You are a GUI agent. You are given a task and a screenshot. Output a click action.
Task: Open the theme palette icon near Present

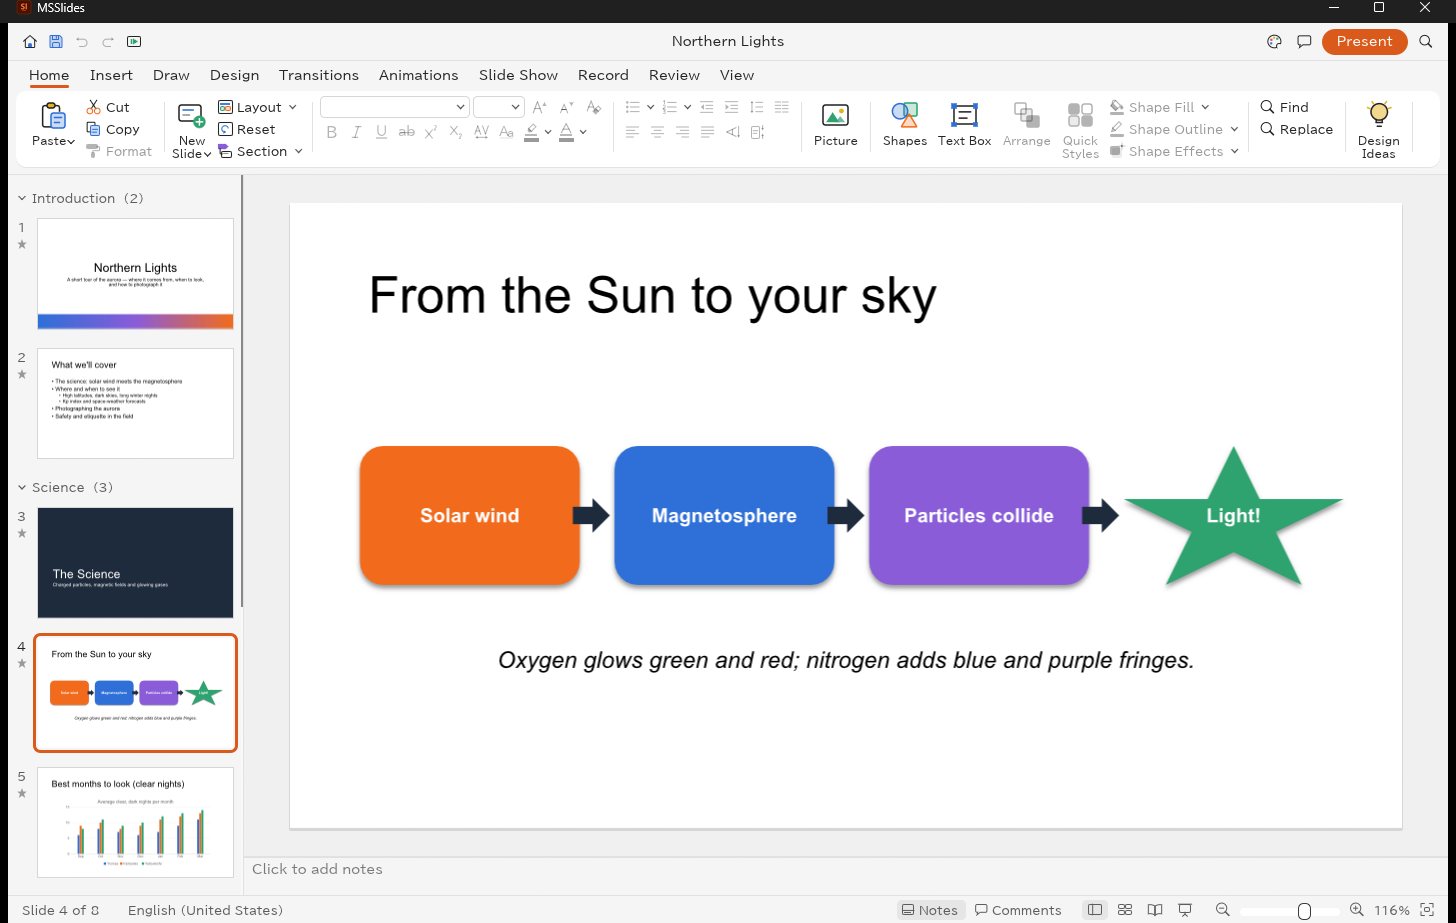(x=1274, y=42)
